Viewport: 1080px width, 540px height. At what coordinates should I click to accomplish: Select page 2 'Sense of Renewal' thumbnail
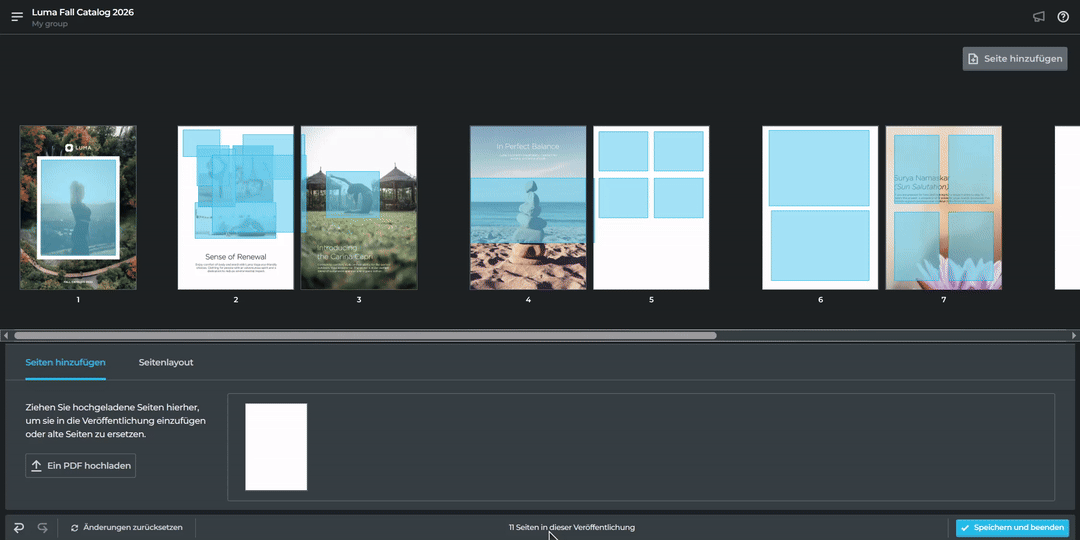pyautogui.click(x=236, y=207)
